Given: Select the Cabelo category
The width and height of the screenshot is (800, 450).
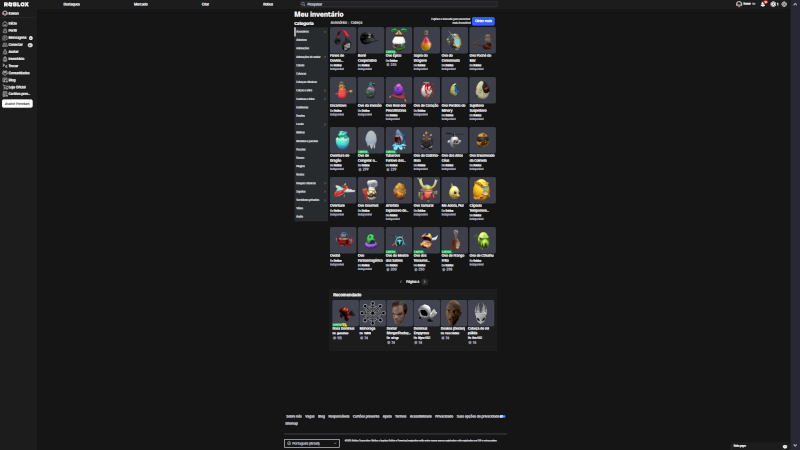Looking at the screenshot, I should 301,65.
